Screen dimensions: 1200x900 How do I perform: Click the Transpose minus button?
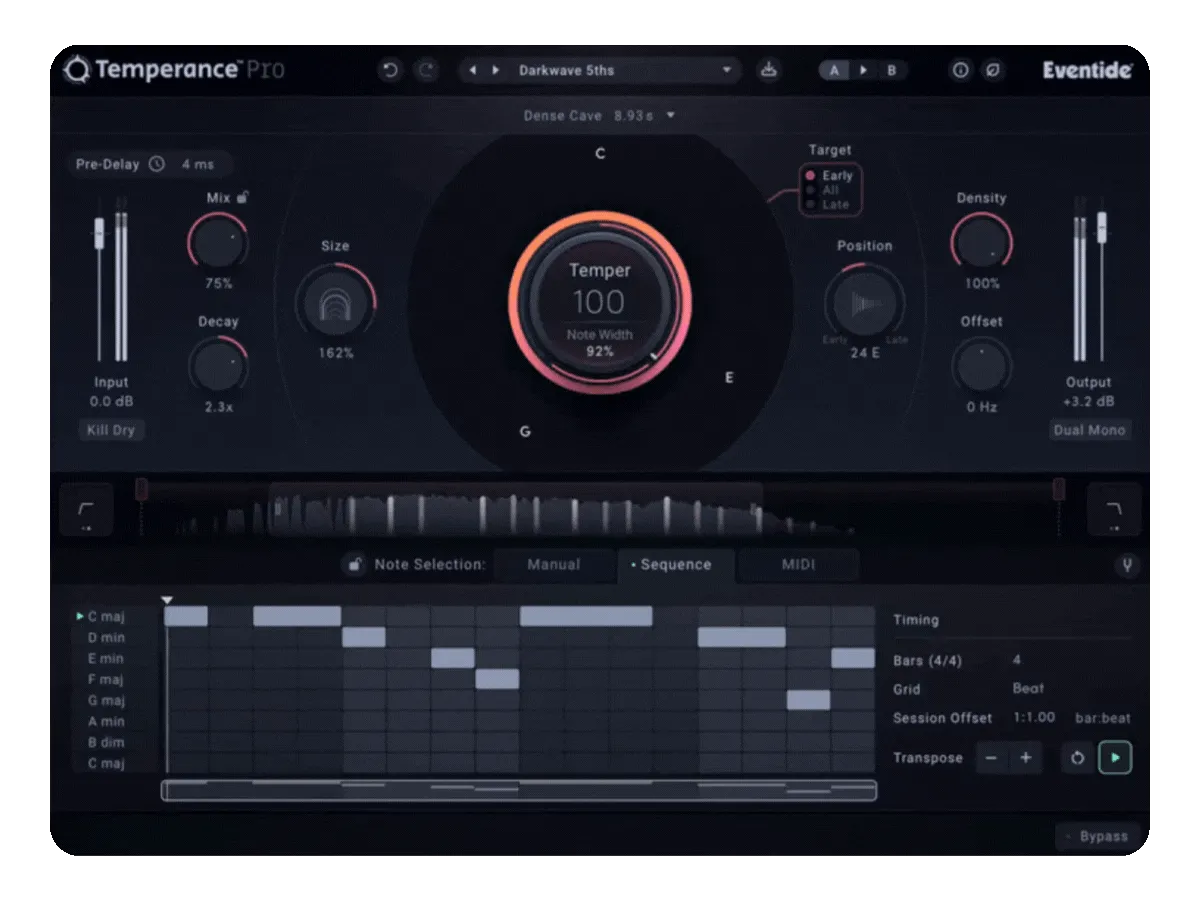click(x=991, y=758)
